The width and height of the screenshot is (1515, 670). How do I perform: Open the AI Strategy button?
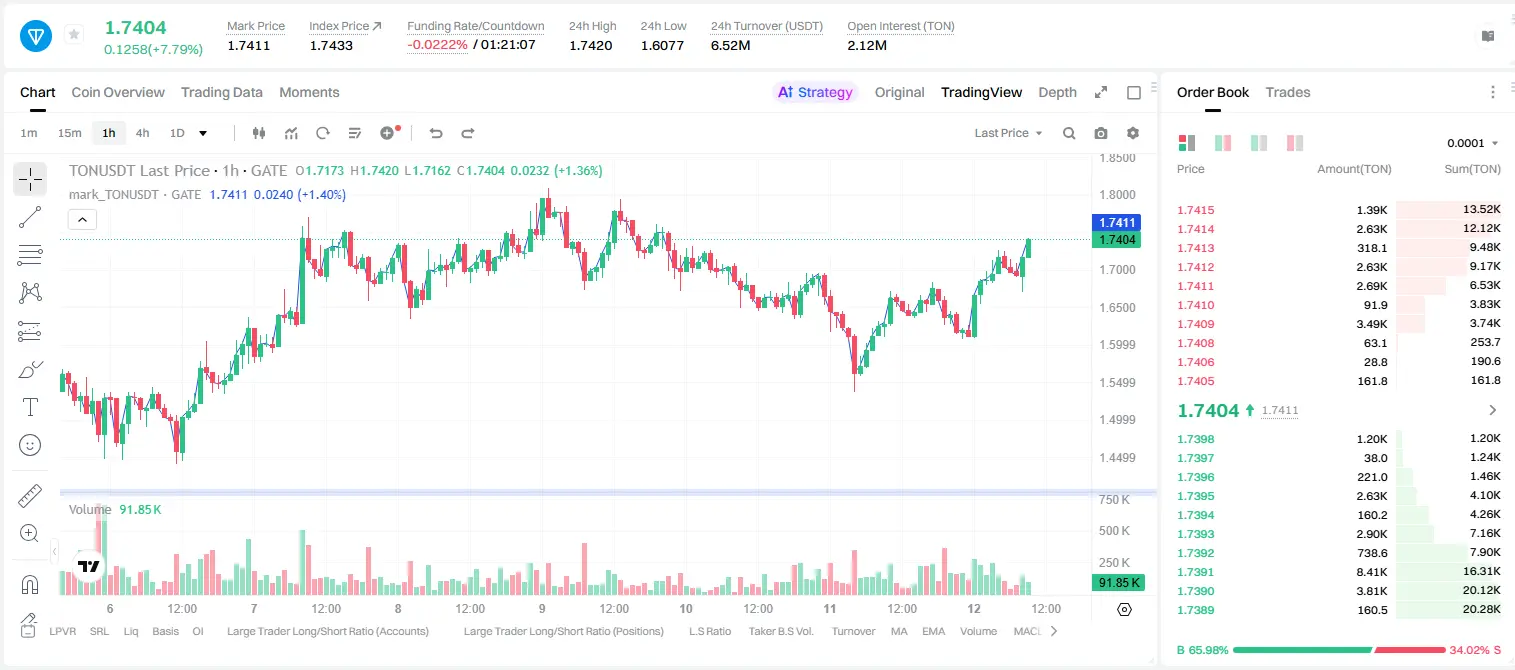click(815, 92)
